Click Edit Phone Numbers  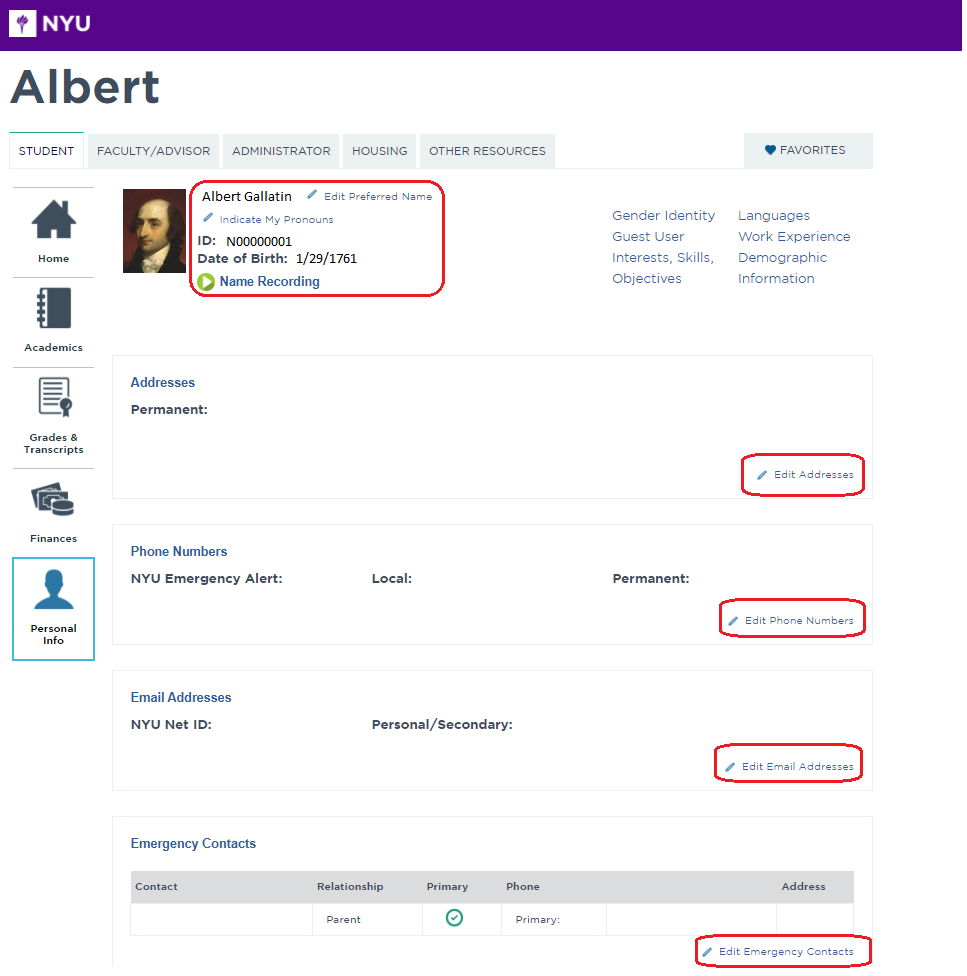coord(798,621)
